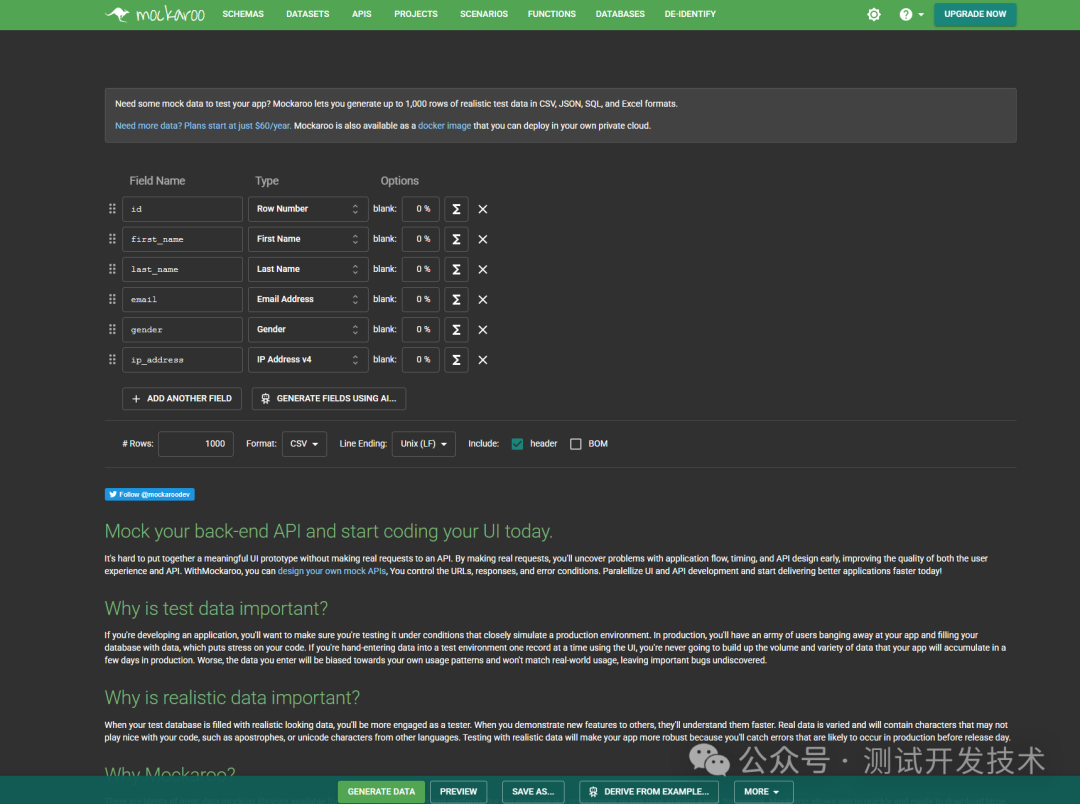1080x804 pixels.
Task: Open design your own mock APIs link
Action: coord(331,571)
